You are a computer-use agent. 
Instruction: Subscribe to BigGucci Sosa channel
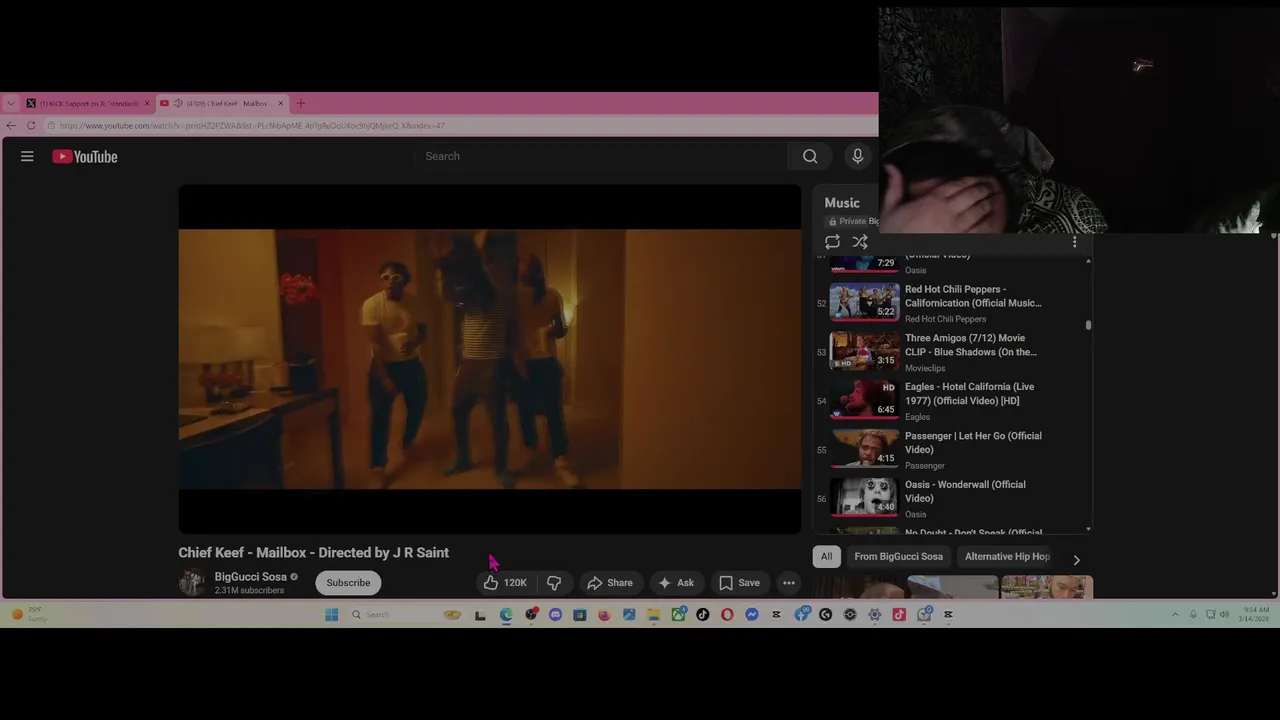(348, 582)
